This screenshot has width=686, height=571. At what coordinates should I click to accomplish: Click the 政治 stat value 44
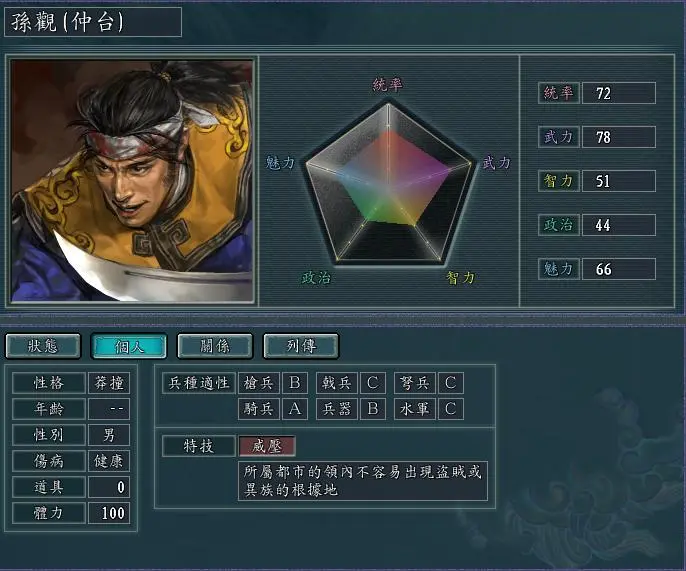pyautogui.click(x=619, y=225)
